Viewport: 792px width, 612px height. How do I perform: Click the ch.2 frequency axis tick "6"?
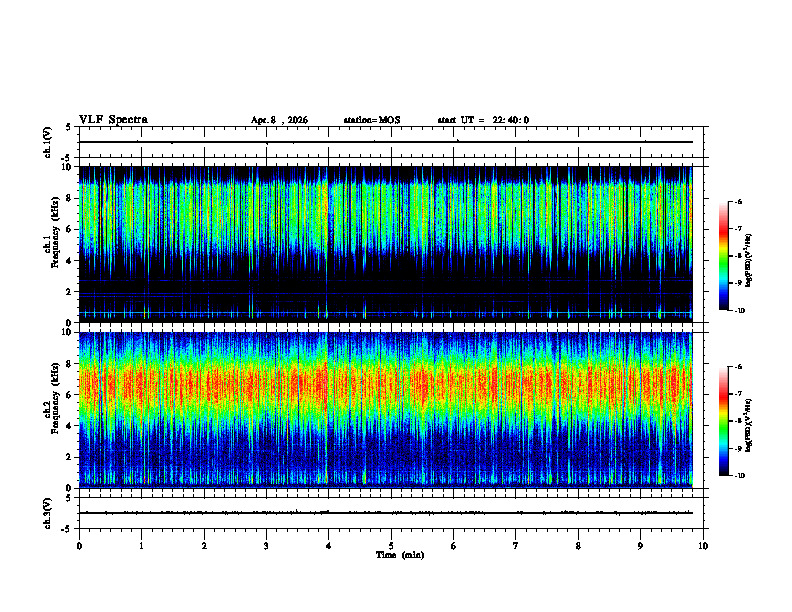point(69,395)
